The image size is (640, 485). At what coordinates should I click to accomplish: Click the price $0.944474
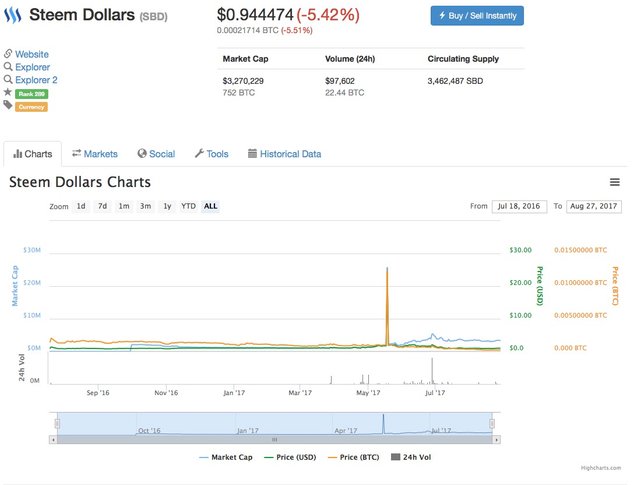(x=255, y=15)
